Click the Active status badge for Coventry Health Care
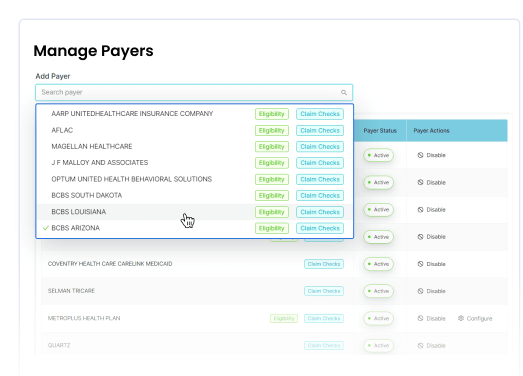Image resolution: width=523 pixels, height=376 pixels. [379, 264]
